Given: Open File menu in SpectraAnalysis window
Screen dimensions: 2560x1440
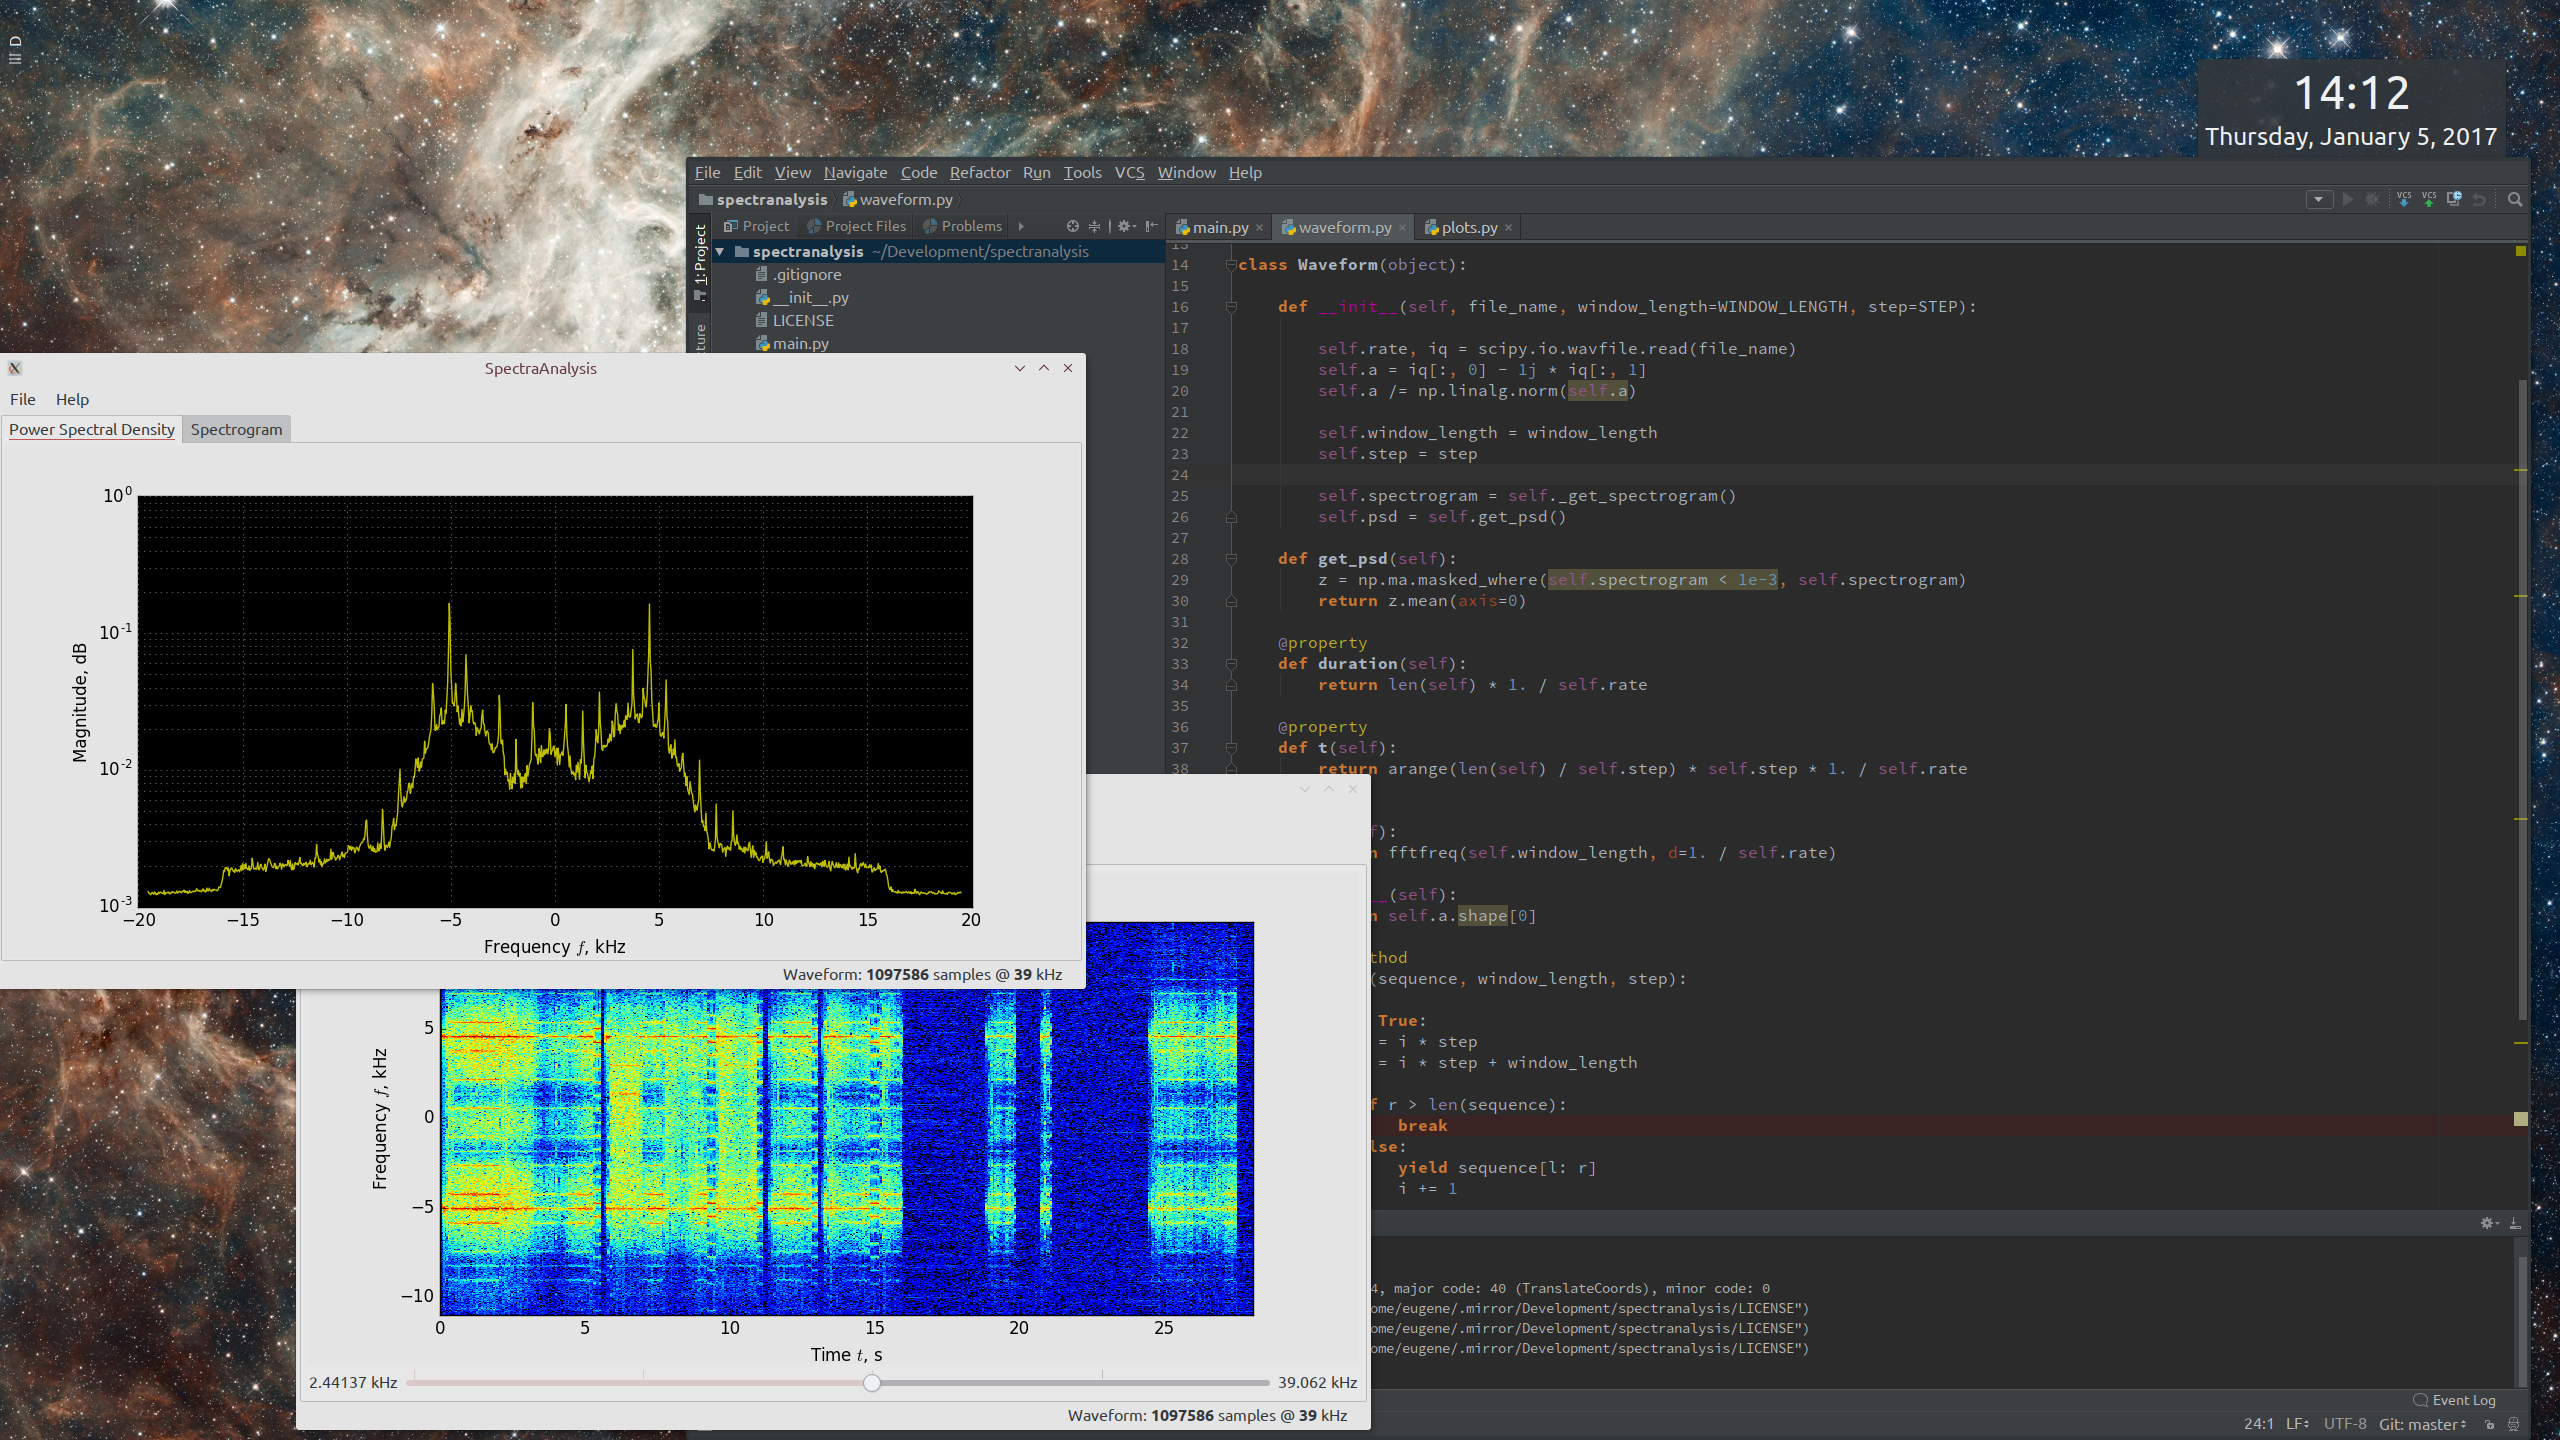Looking at the screenshot, I should pyautogui.click(x=23, y=399).
